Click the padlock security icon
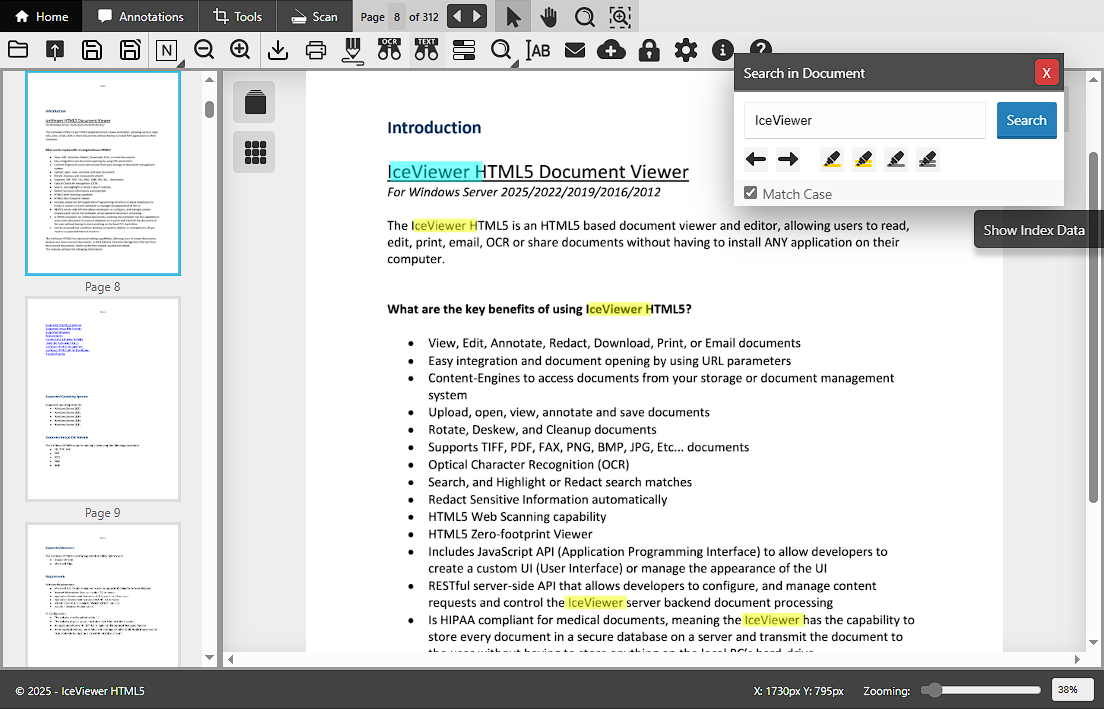Image resolution: width=1104 pixels, height=709 pixels. click(x=649, y=50)
